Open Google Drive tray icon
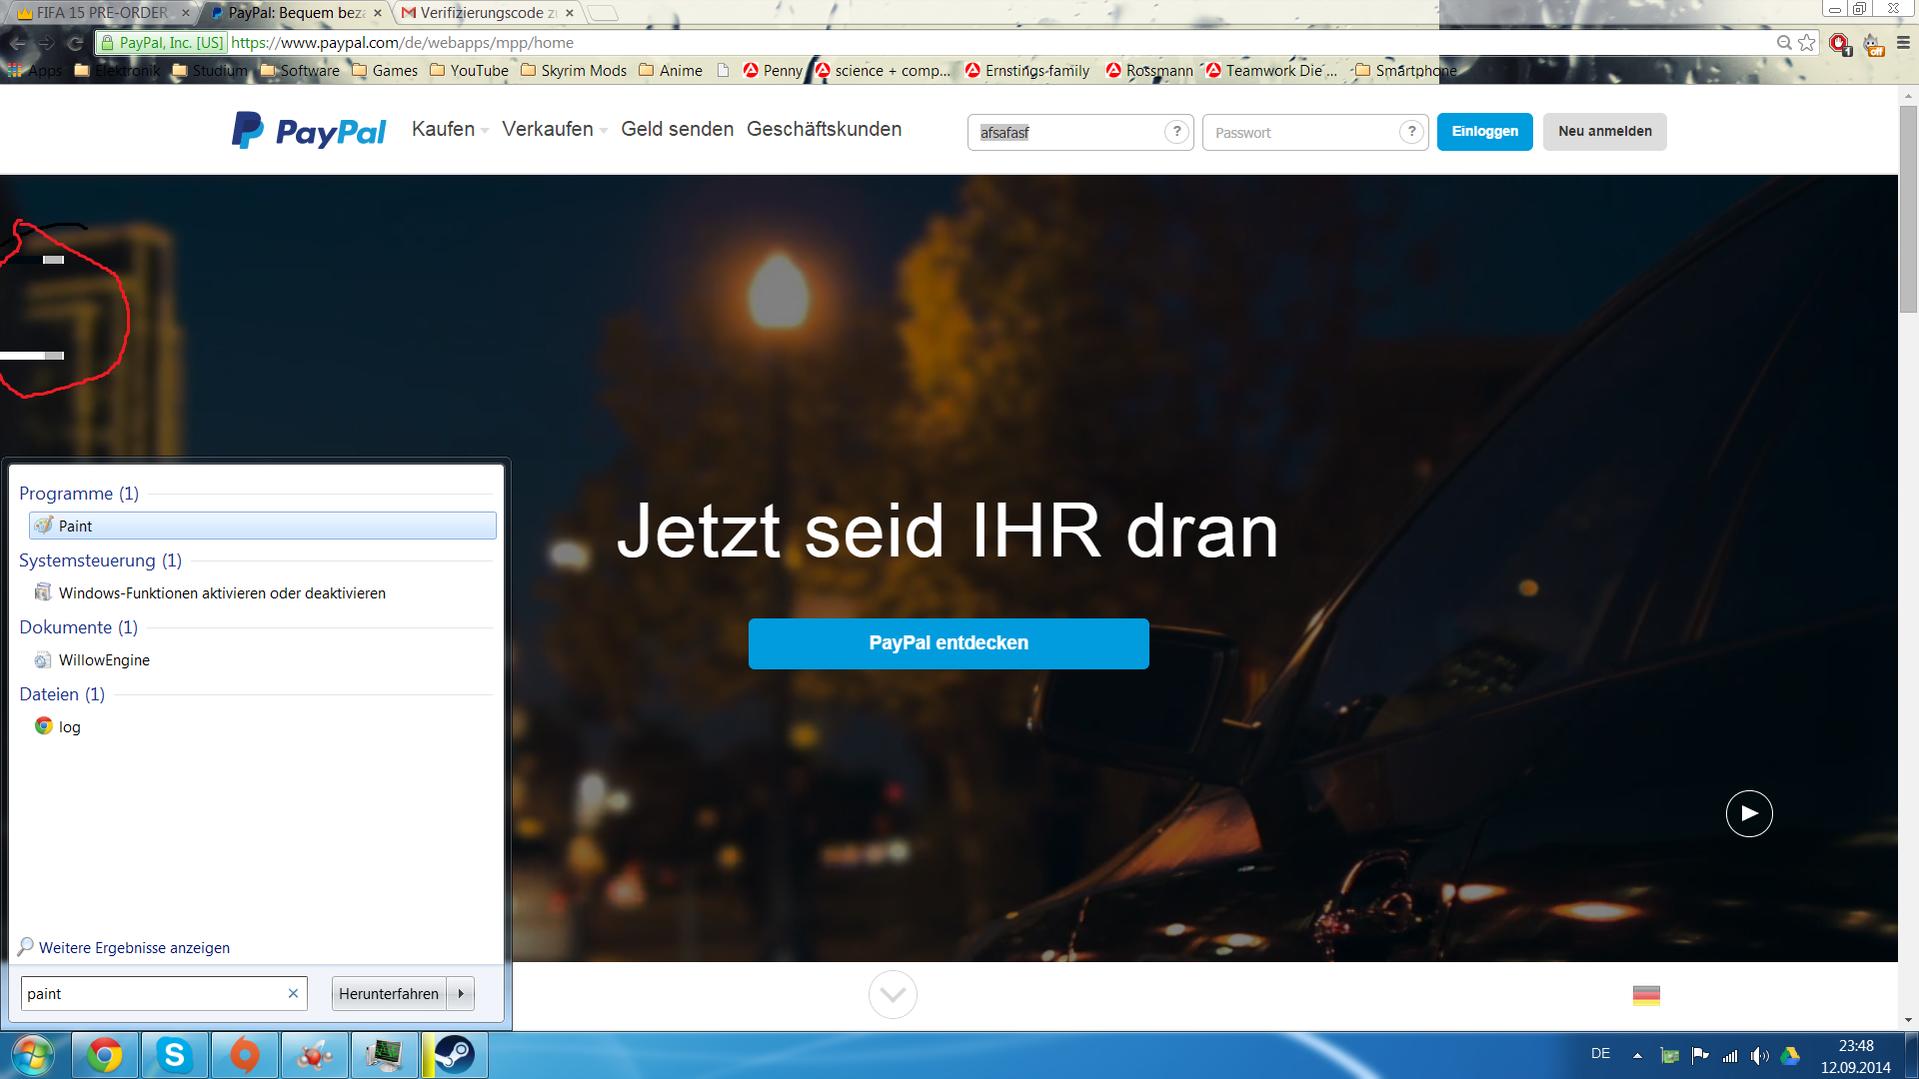This screenshot has width=1919, height=1079. pyautogui.click(x=1790, y=1056)
